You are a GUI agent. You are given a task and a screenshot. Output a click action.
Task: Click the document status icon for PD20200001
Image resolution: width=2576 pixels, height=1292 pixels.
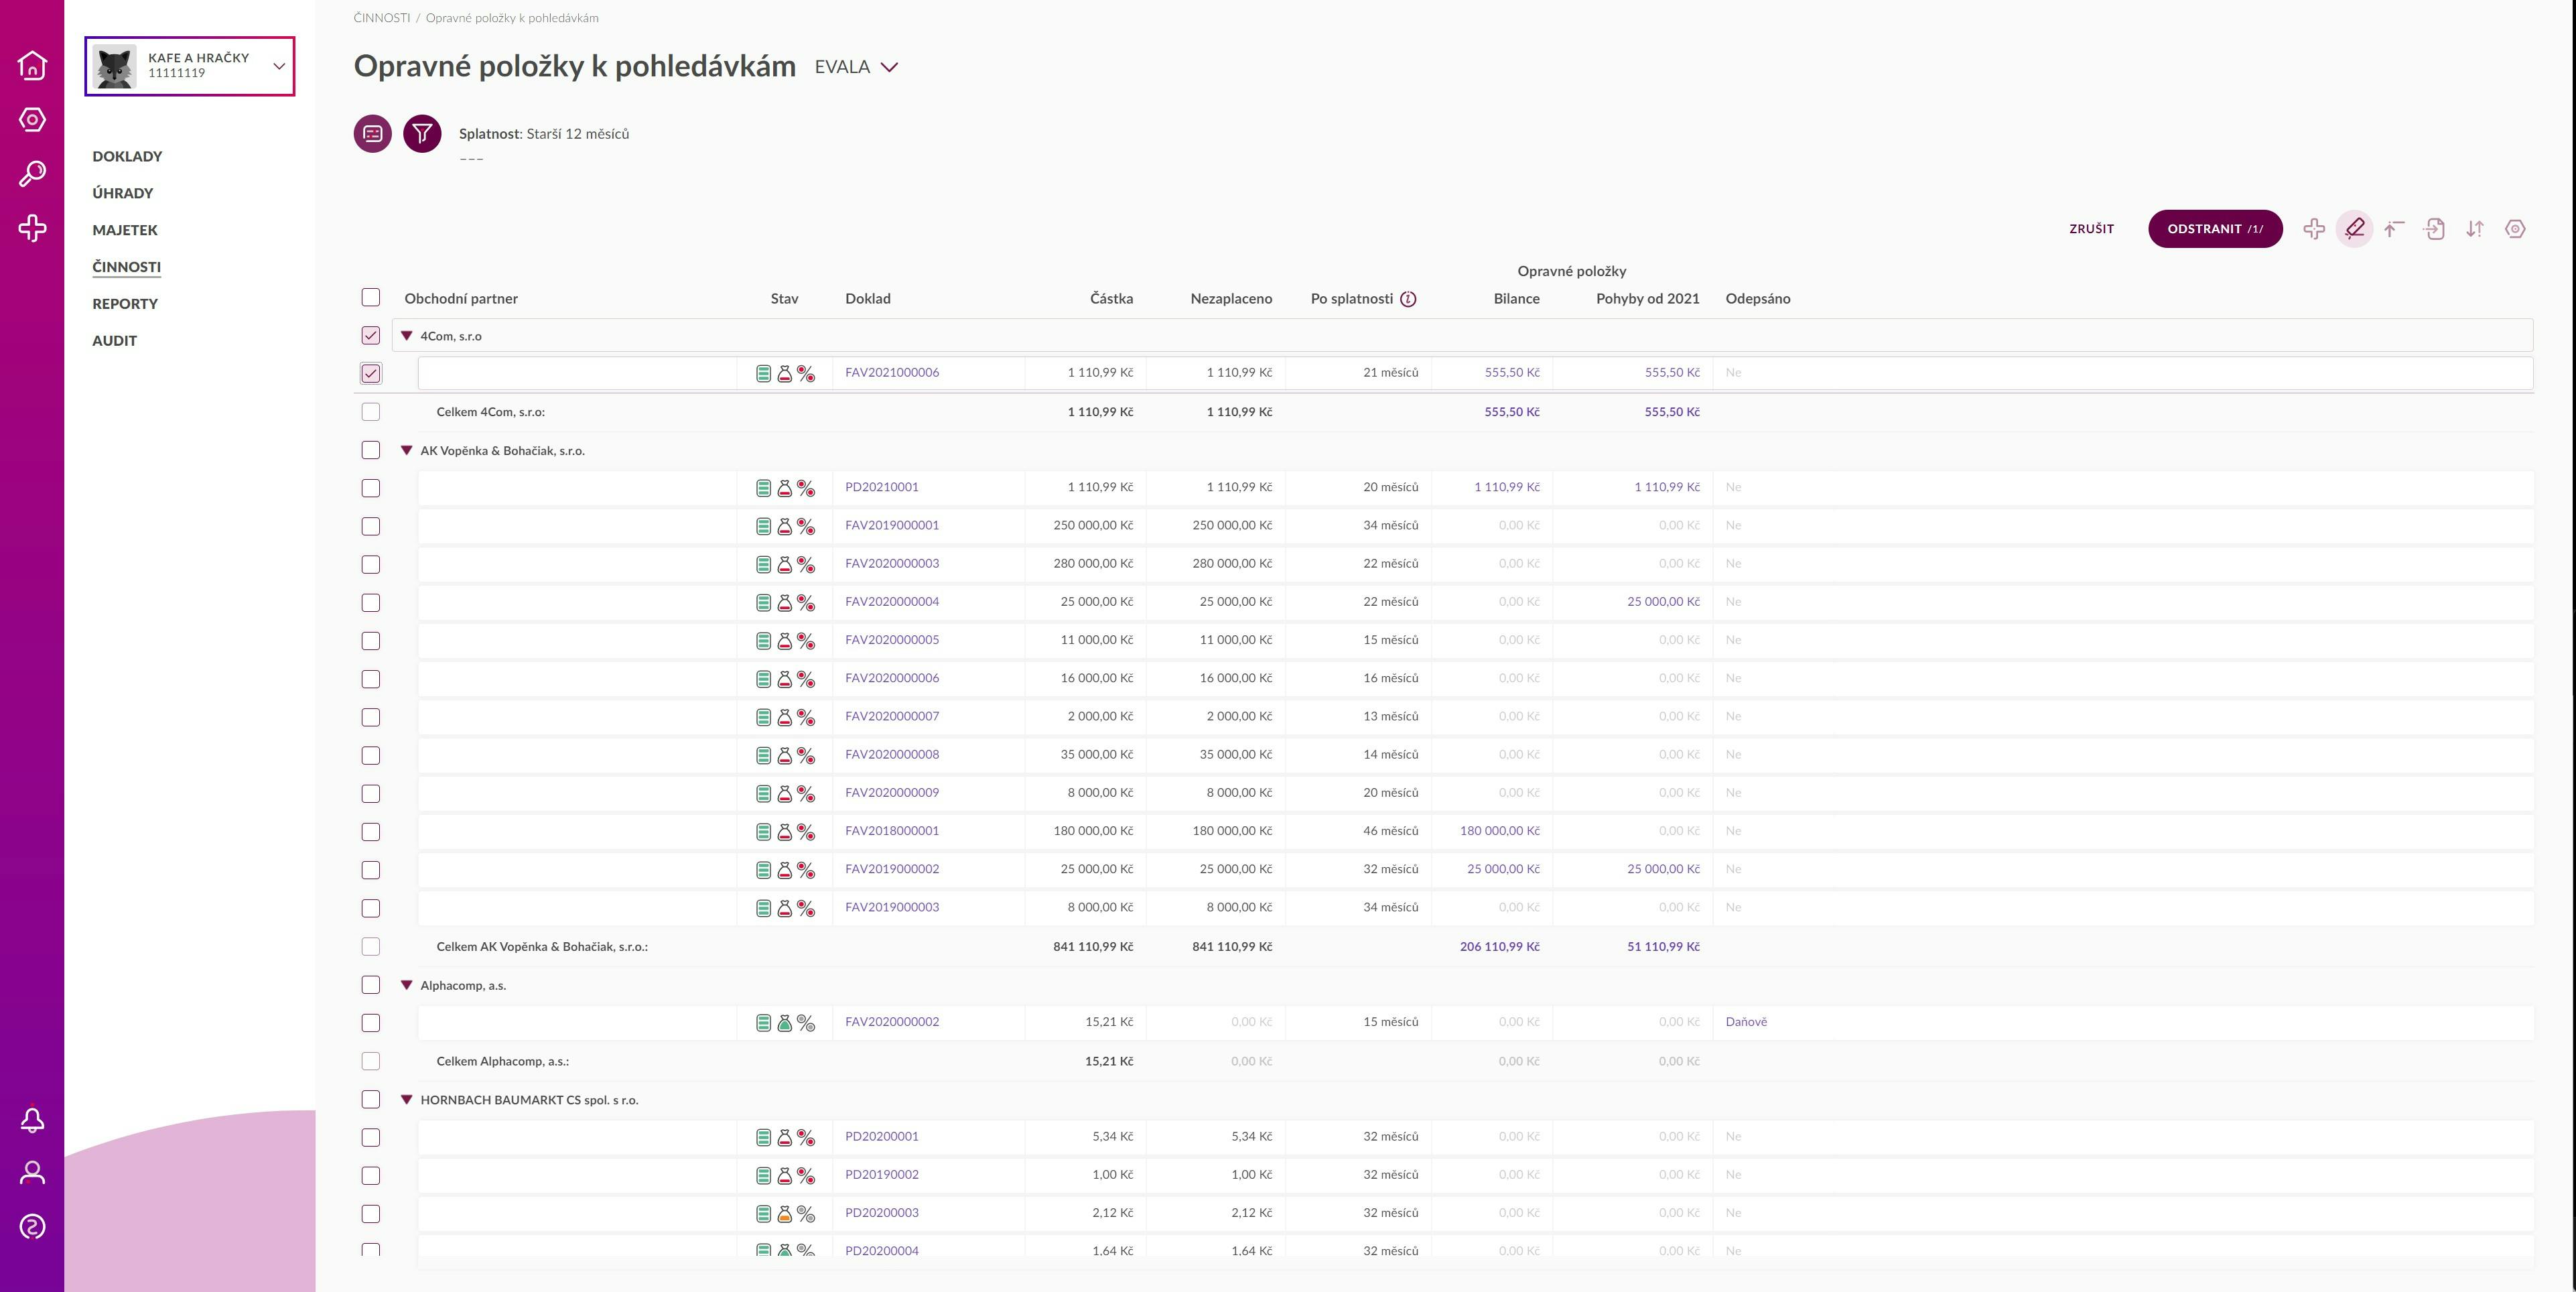763,1138
